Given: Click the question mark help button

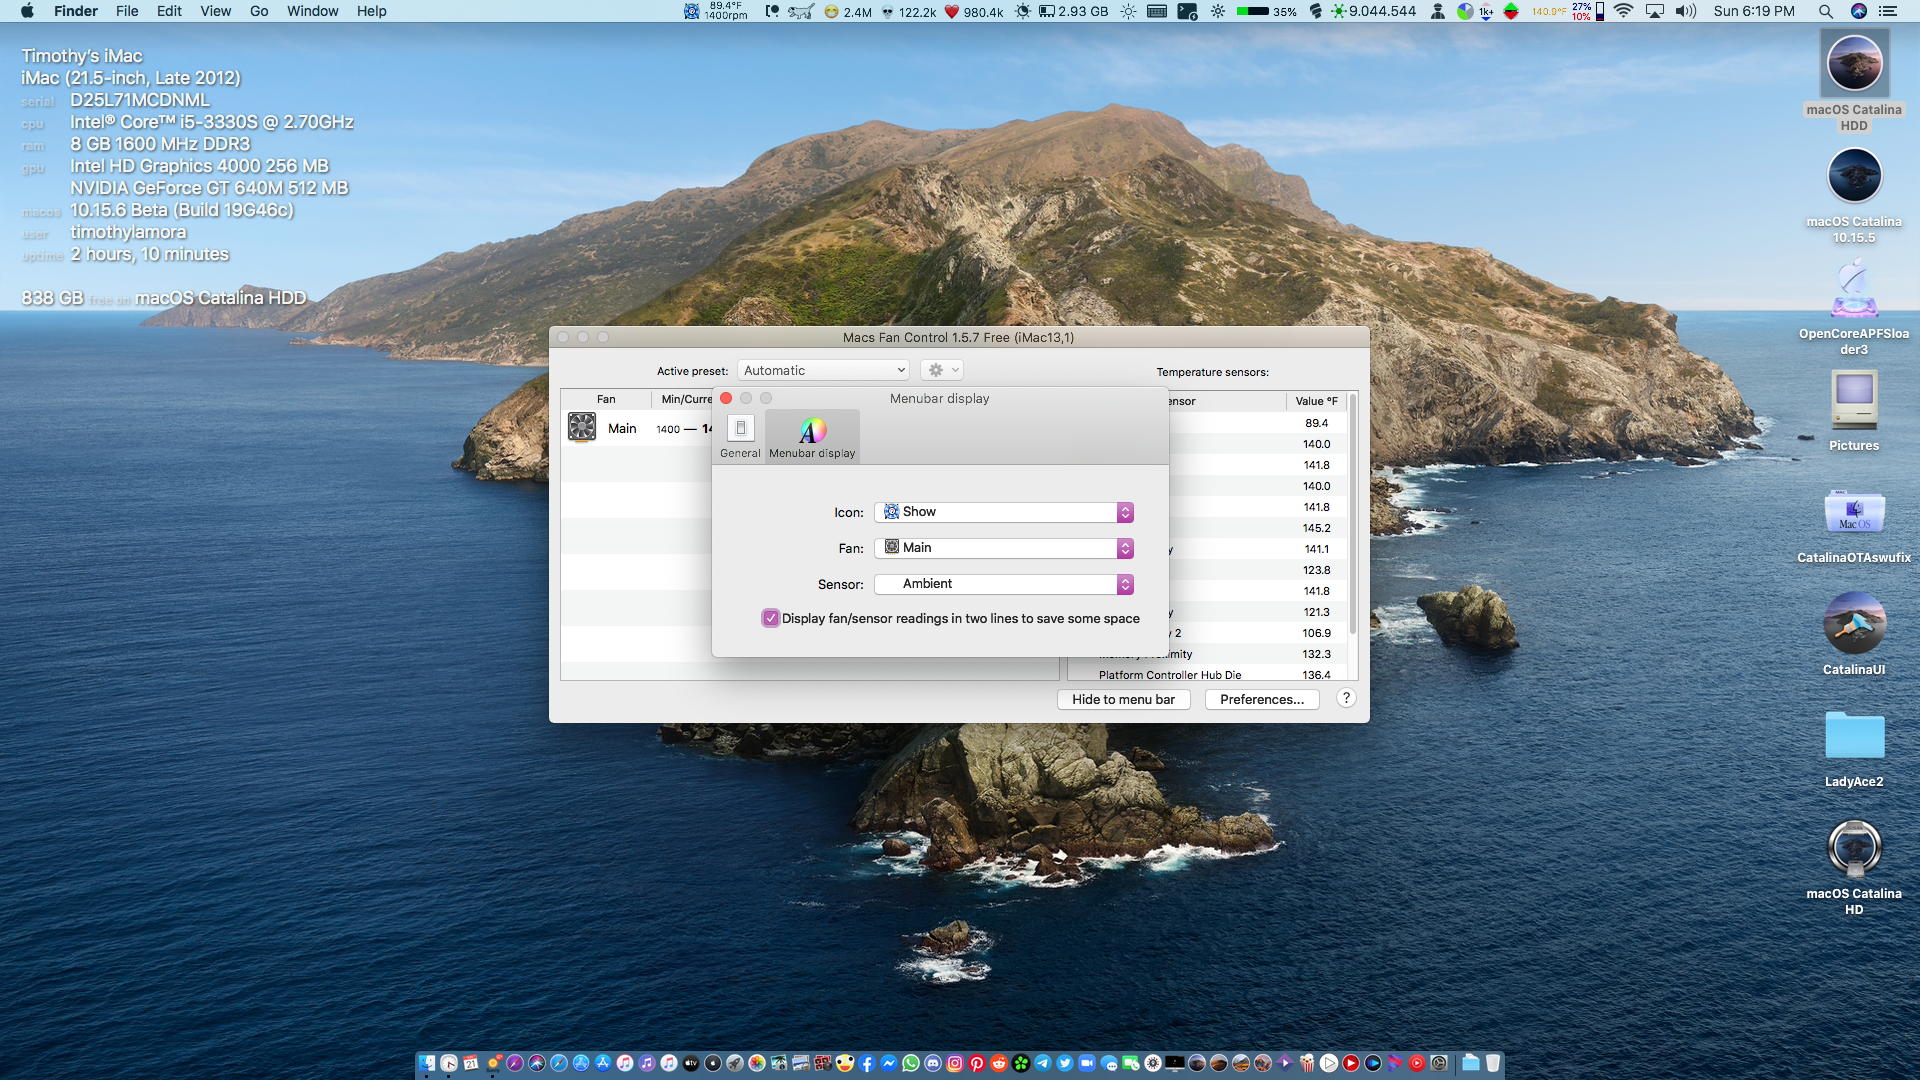Looking at the screenshot, I should [1346, 698].
